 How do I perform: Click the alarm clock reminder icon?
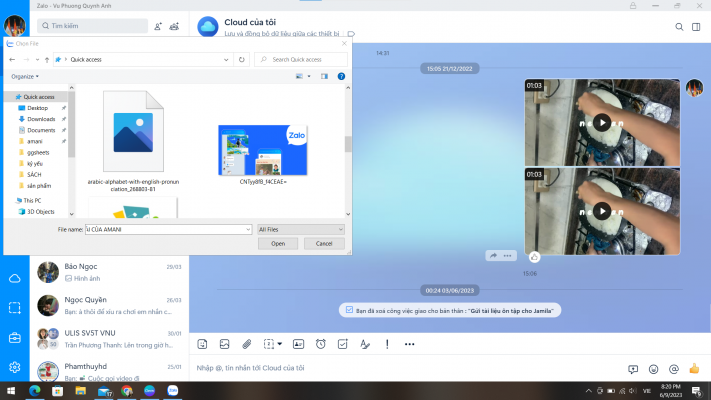tap(321, 344)
